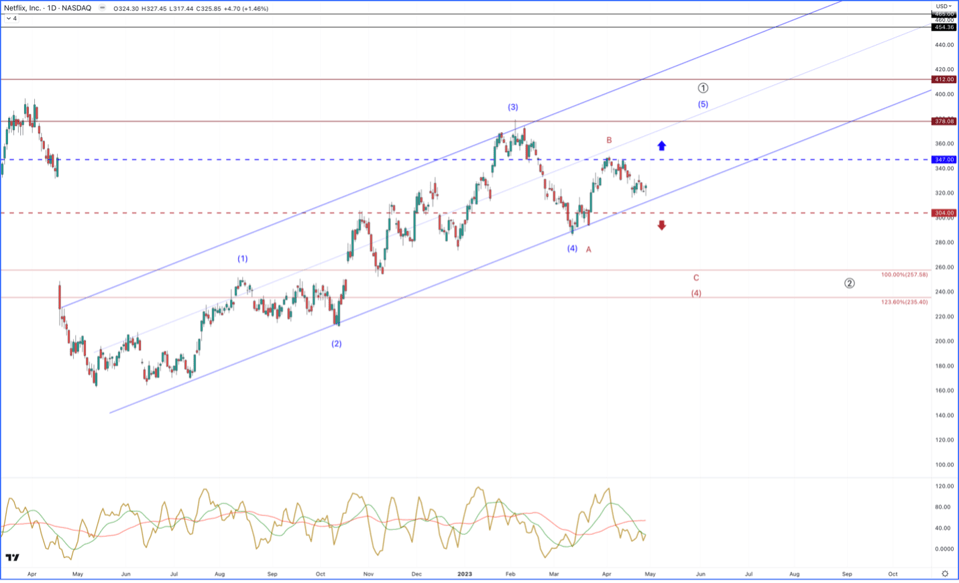Click the TradingView logo icon
959x583 pixels.
[x=14, y=559]
